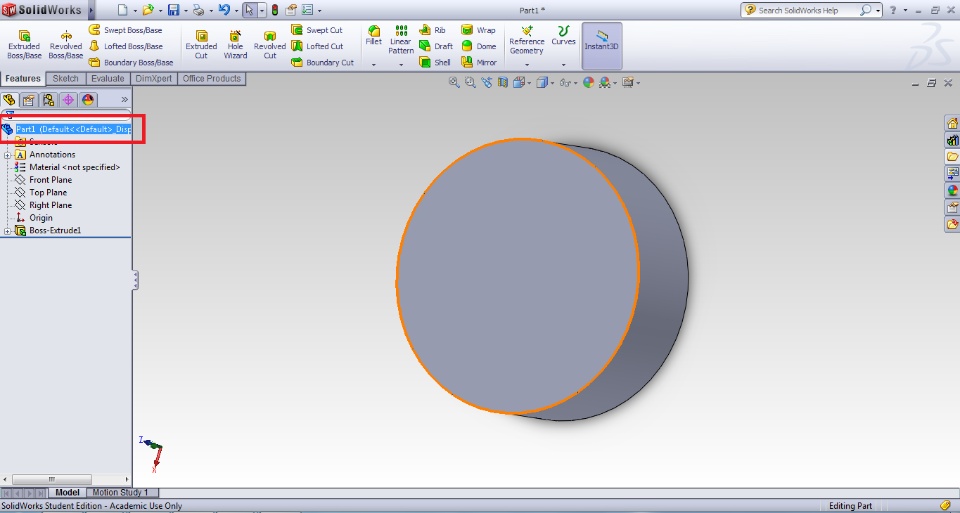The image size is (960, 513).
Task: Switch to the DimXpert tab
Action: pyautogui.click(x=154, y=78)
